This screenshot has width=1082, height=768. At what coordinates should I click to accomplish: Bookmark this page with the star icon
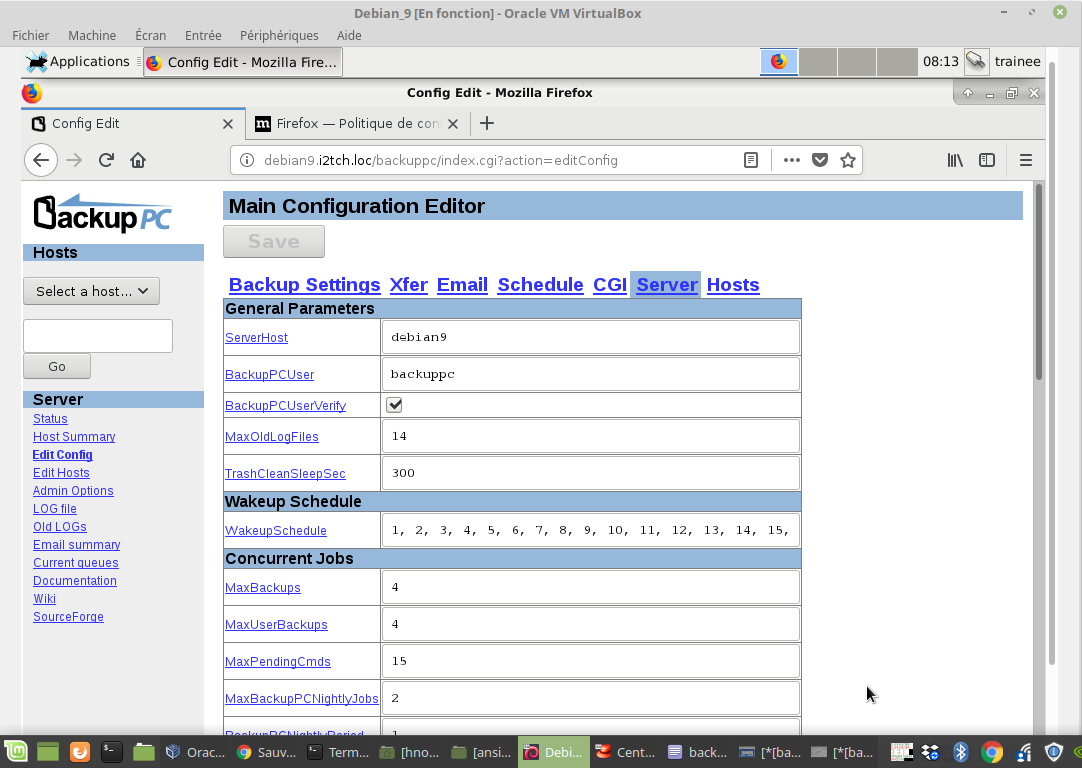click(848, 160)
